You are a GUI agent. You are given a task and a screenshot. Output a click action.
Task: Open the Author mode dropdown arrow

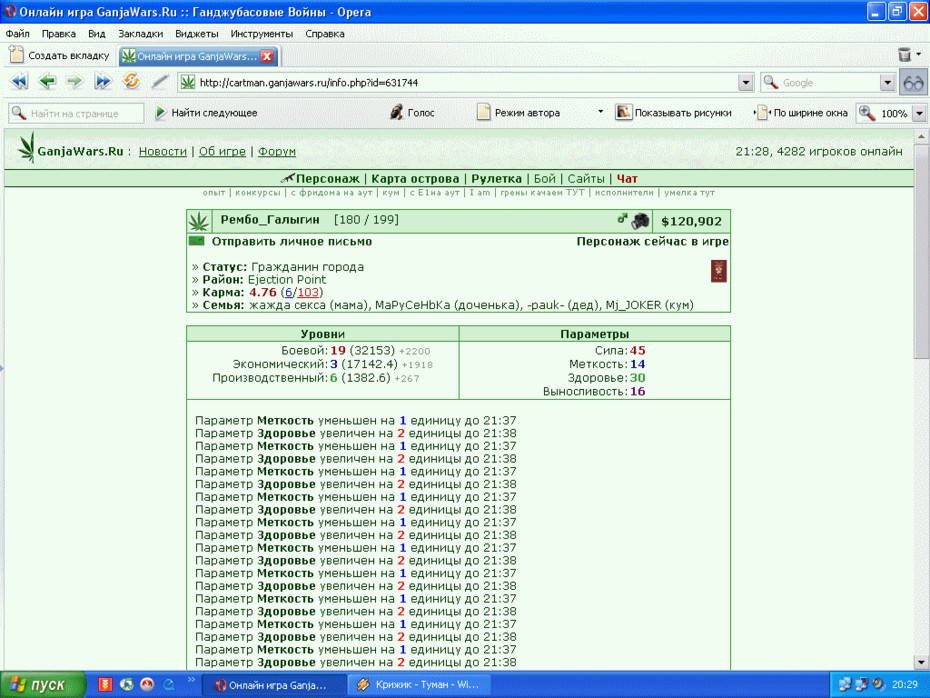pyautogui.click(x=600, y=111)
